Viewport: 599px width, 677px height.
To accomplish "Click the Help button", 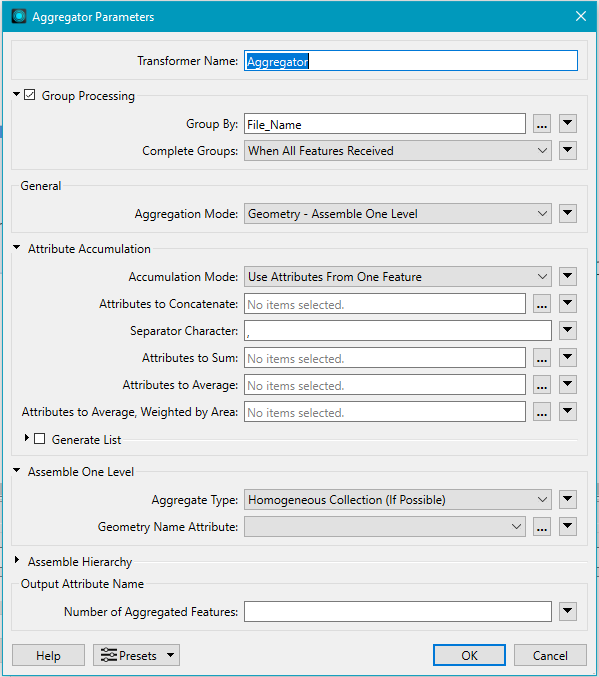I will (48, 655).
